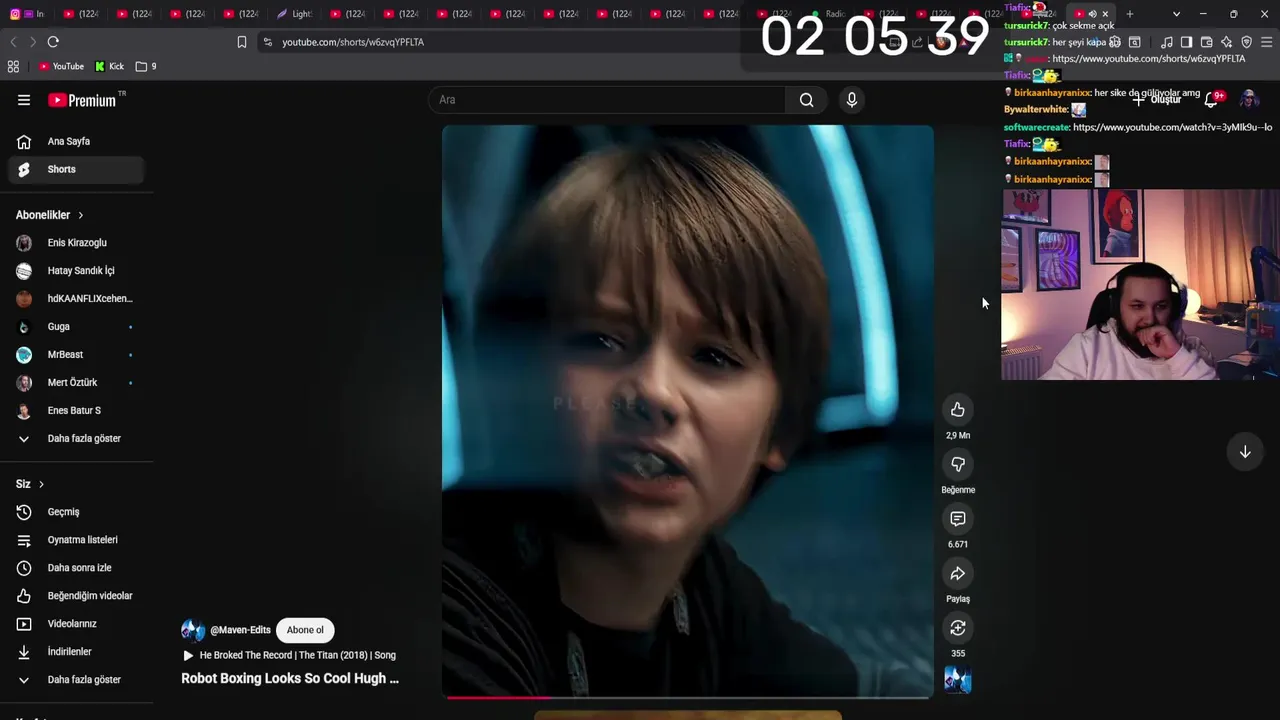Open comments for the short
This screenshot has height=720, width=1280.
click(x=958, y=519)
